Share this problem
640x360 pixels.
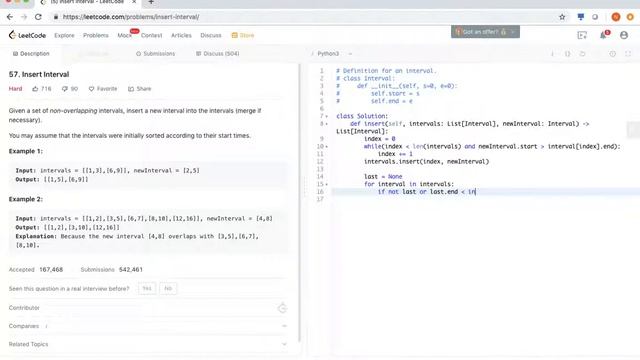pyautogui.click(x=140, y=89)
